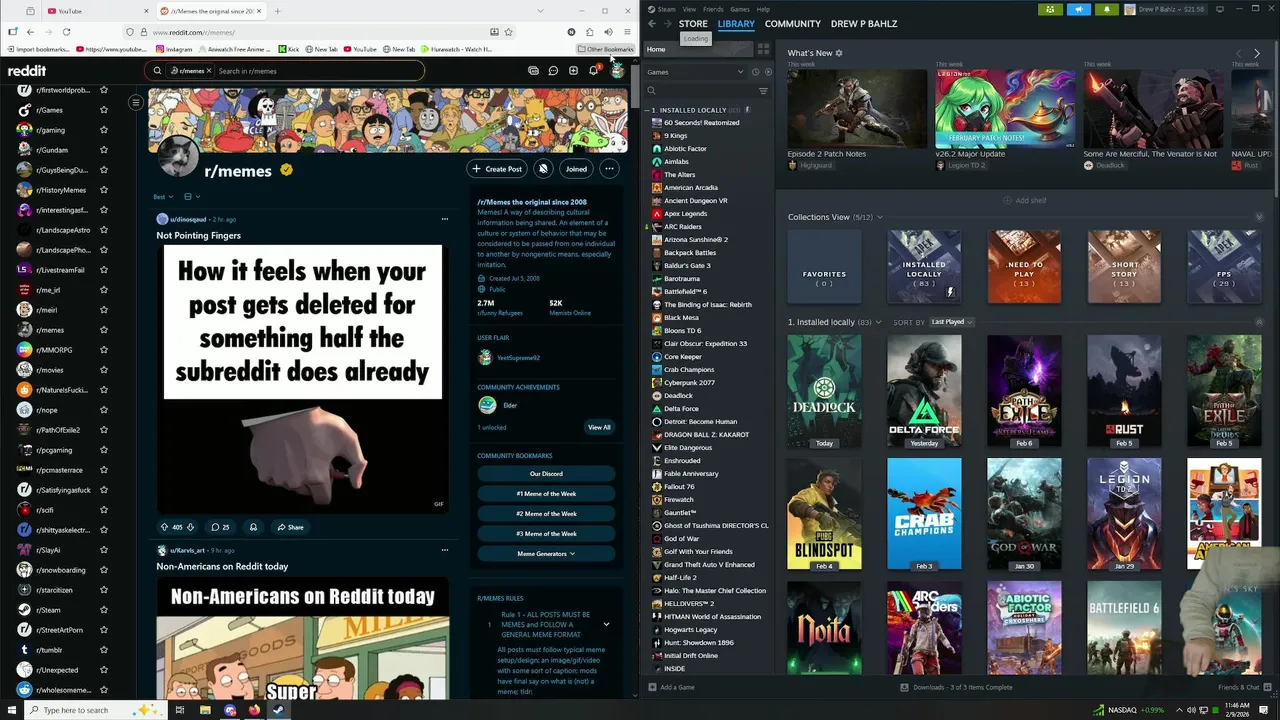Open Steam notifications bell icon
Viewport: 1280px width, 720px height.
click(x=1106, y=9)
